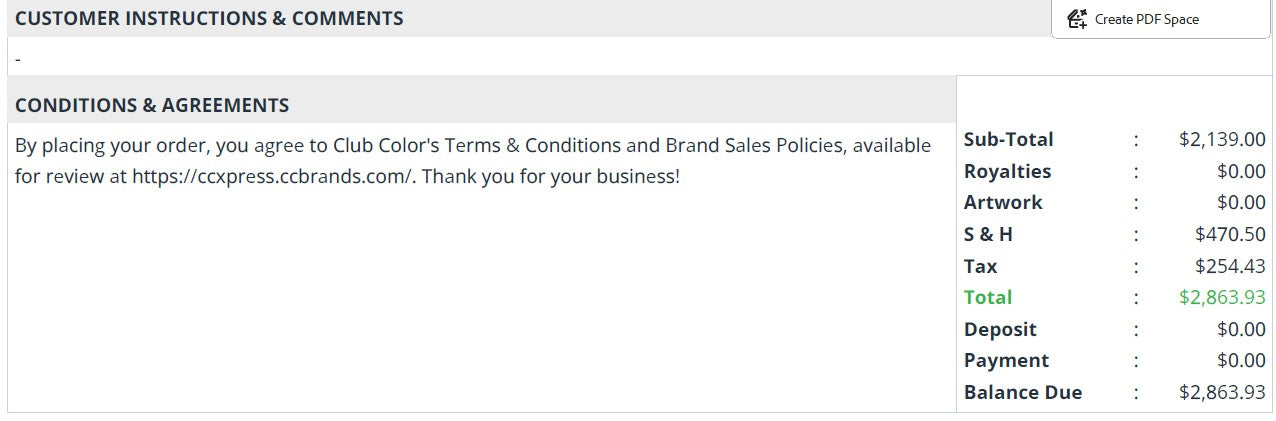Click the Create PDF Space icon
Image resolution: width=1276 pixels, height=421 pixels.
[x=1077, y=19]
